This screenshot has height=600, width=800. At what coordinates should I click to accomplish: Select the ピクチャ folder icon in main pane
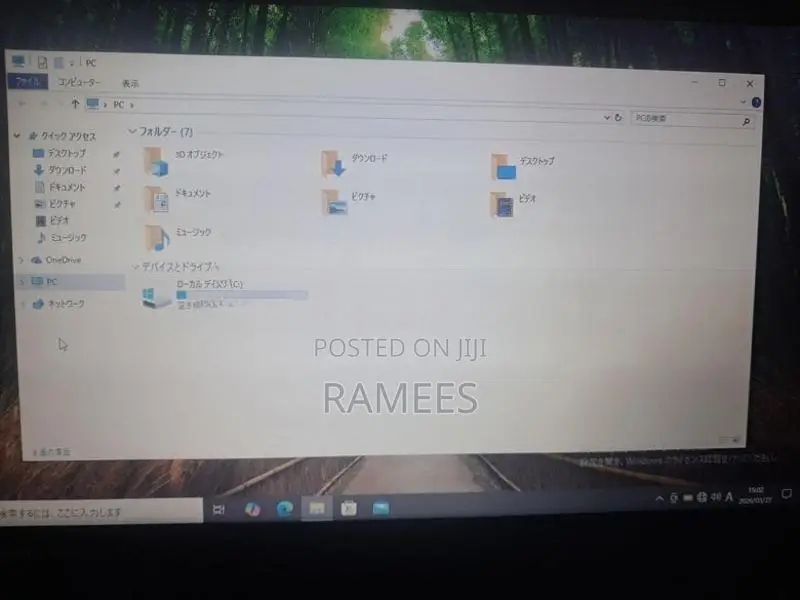[x=335, y=202]
